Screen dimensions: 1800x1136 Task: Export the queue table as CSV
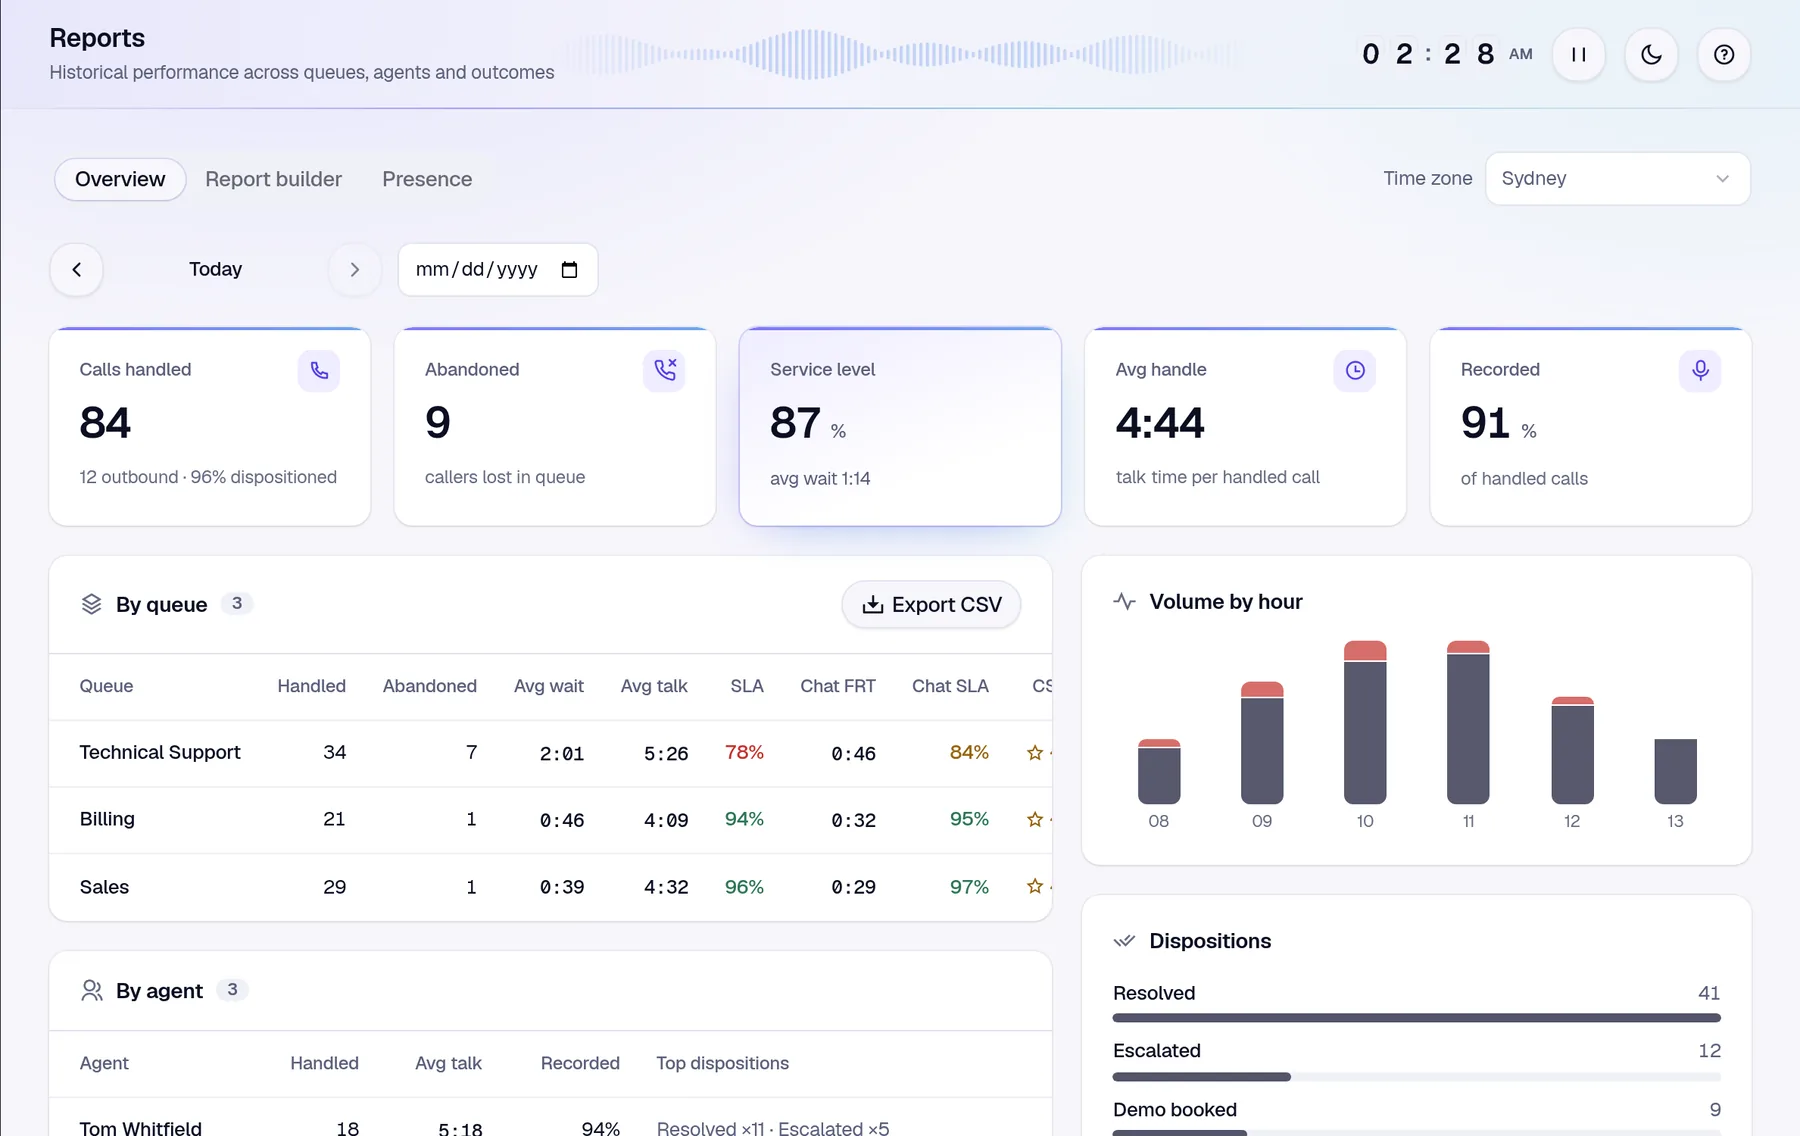click(x=931, y=605)
